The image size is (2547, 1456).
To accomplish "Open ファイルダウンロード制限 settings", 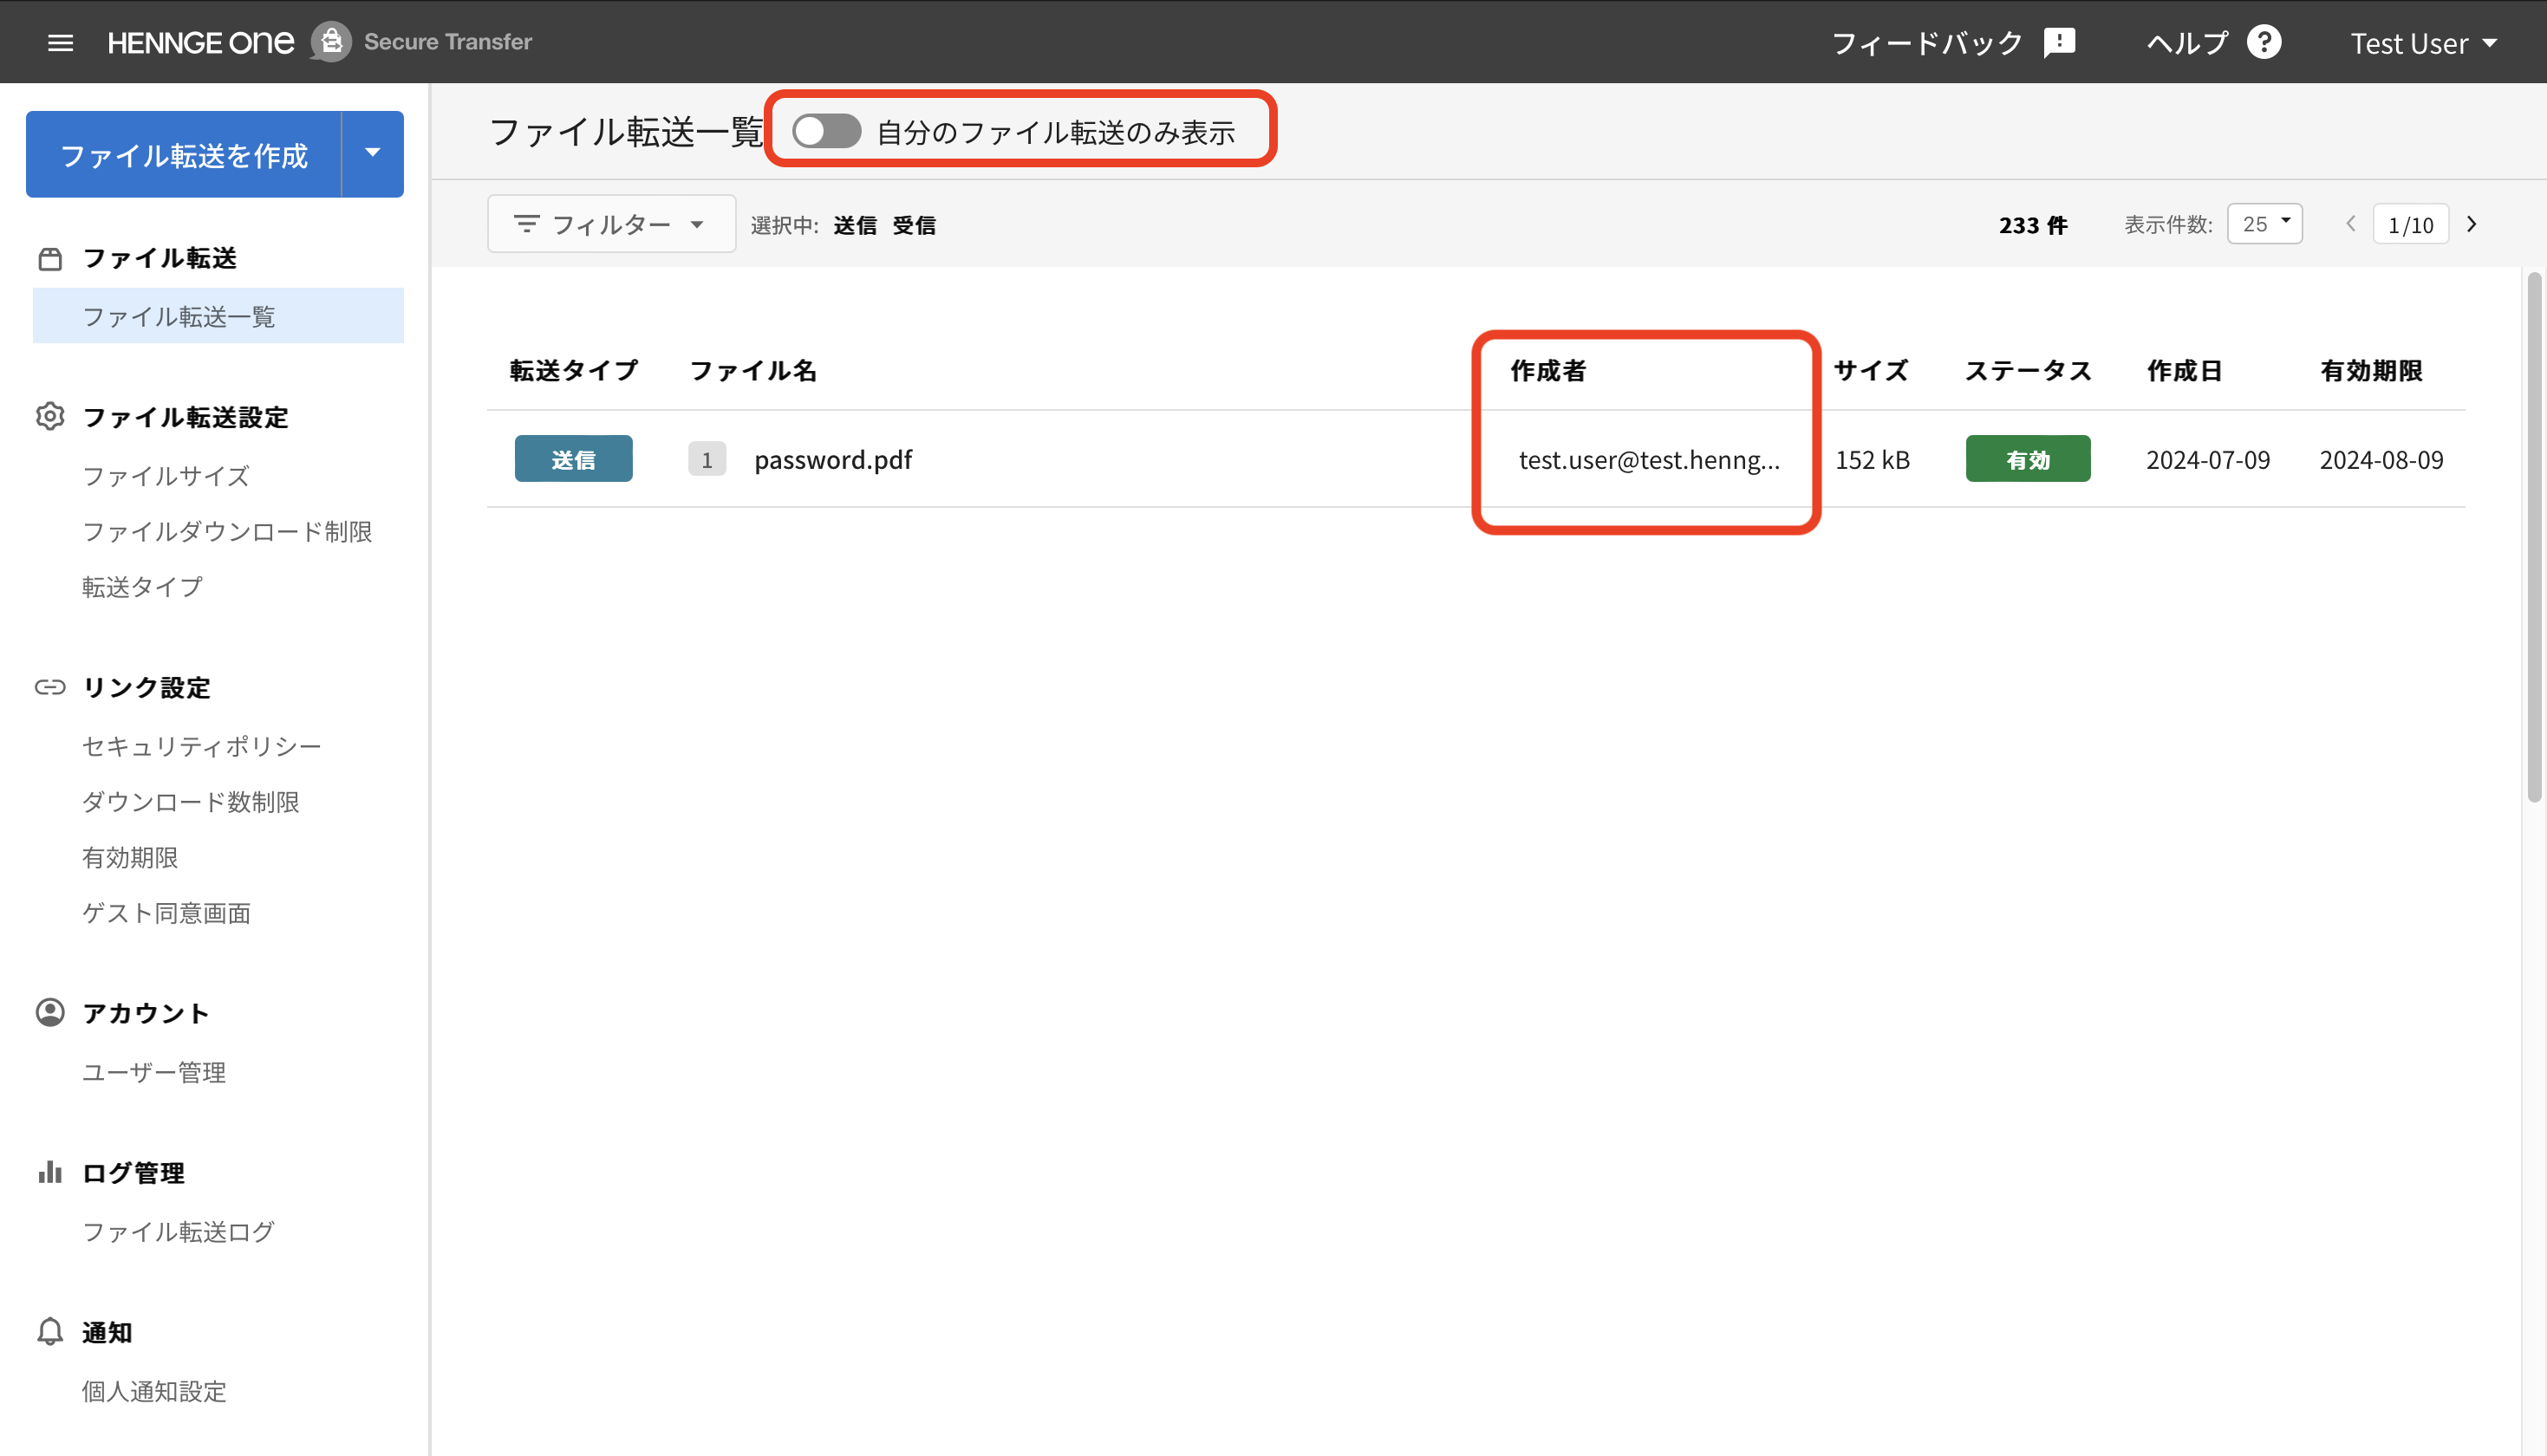I will (x=227, y=531).
